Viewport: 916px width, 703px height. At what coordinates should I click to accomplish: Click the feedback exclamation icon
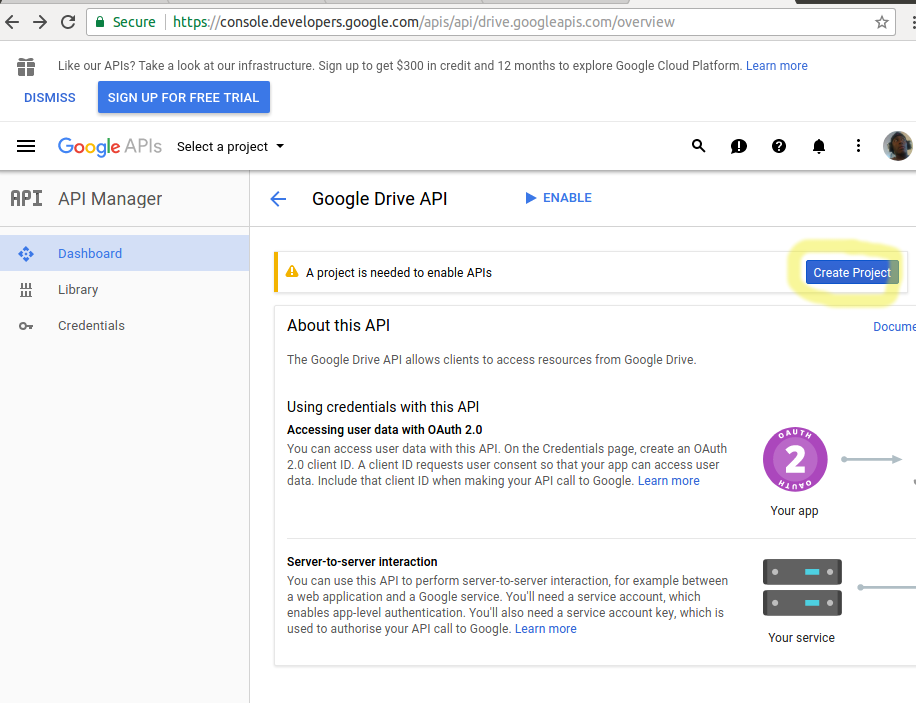point(738,146)
